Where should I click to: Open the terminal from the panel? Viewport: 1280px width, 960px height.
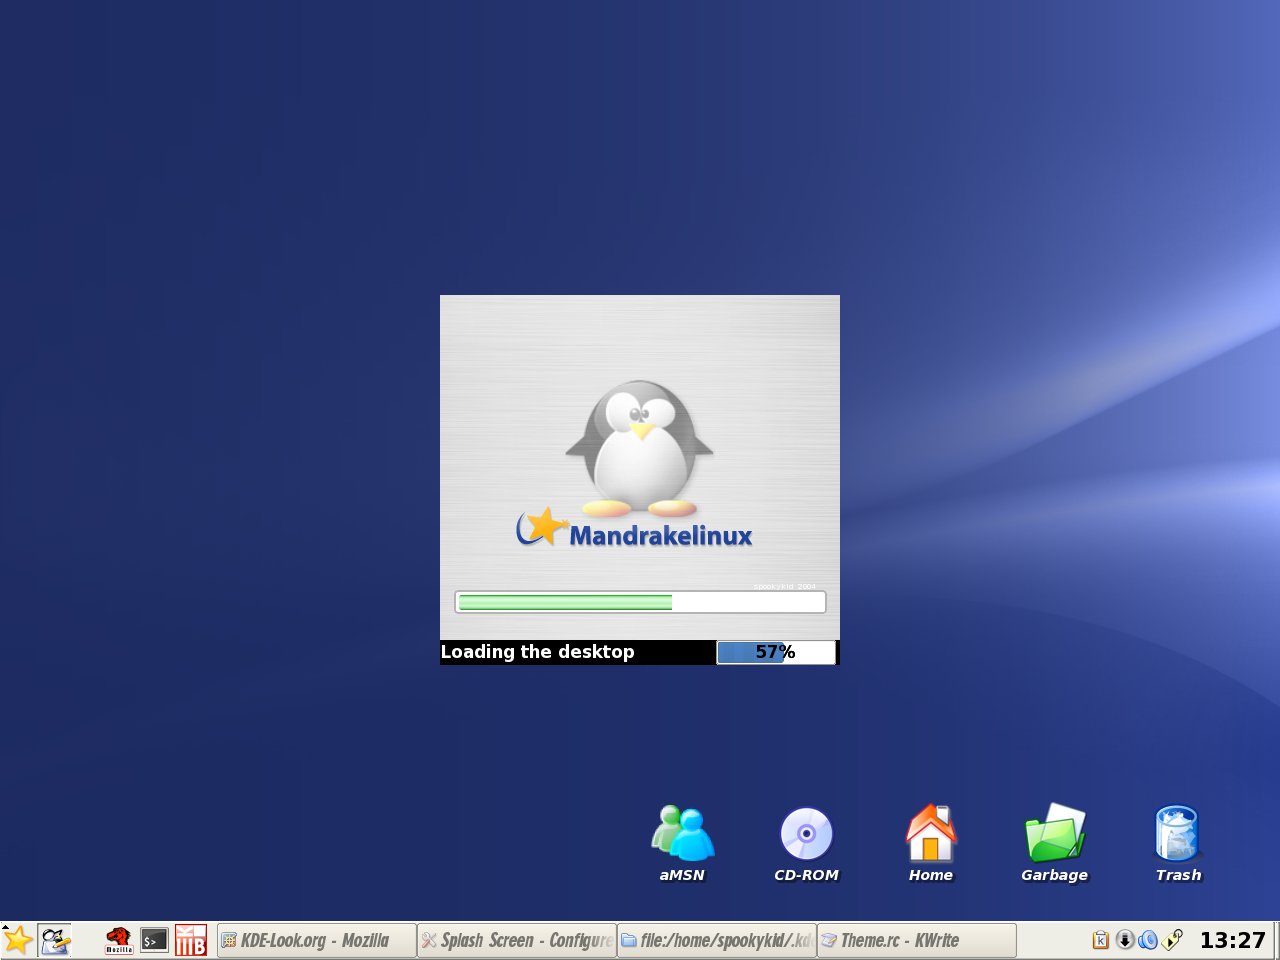click(154, 940)
